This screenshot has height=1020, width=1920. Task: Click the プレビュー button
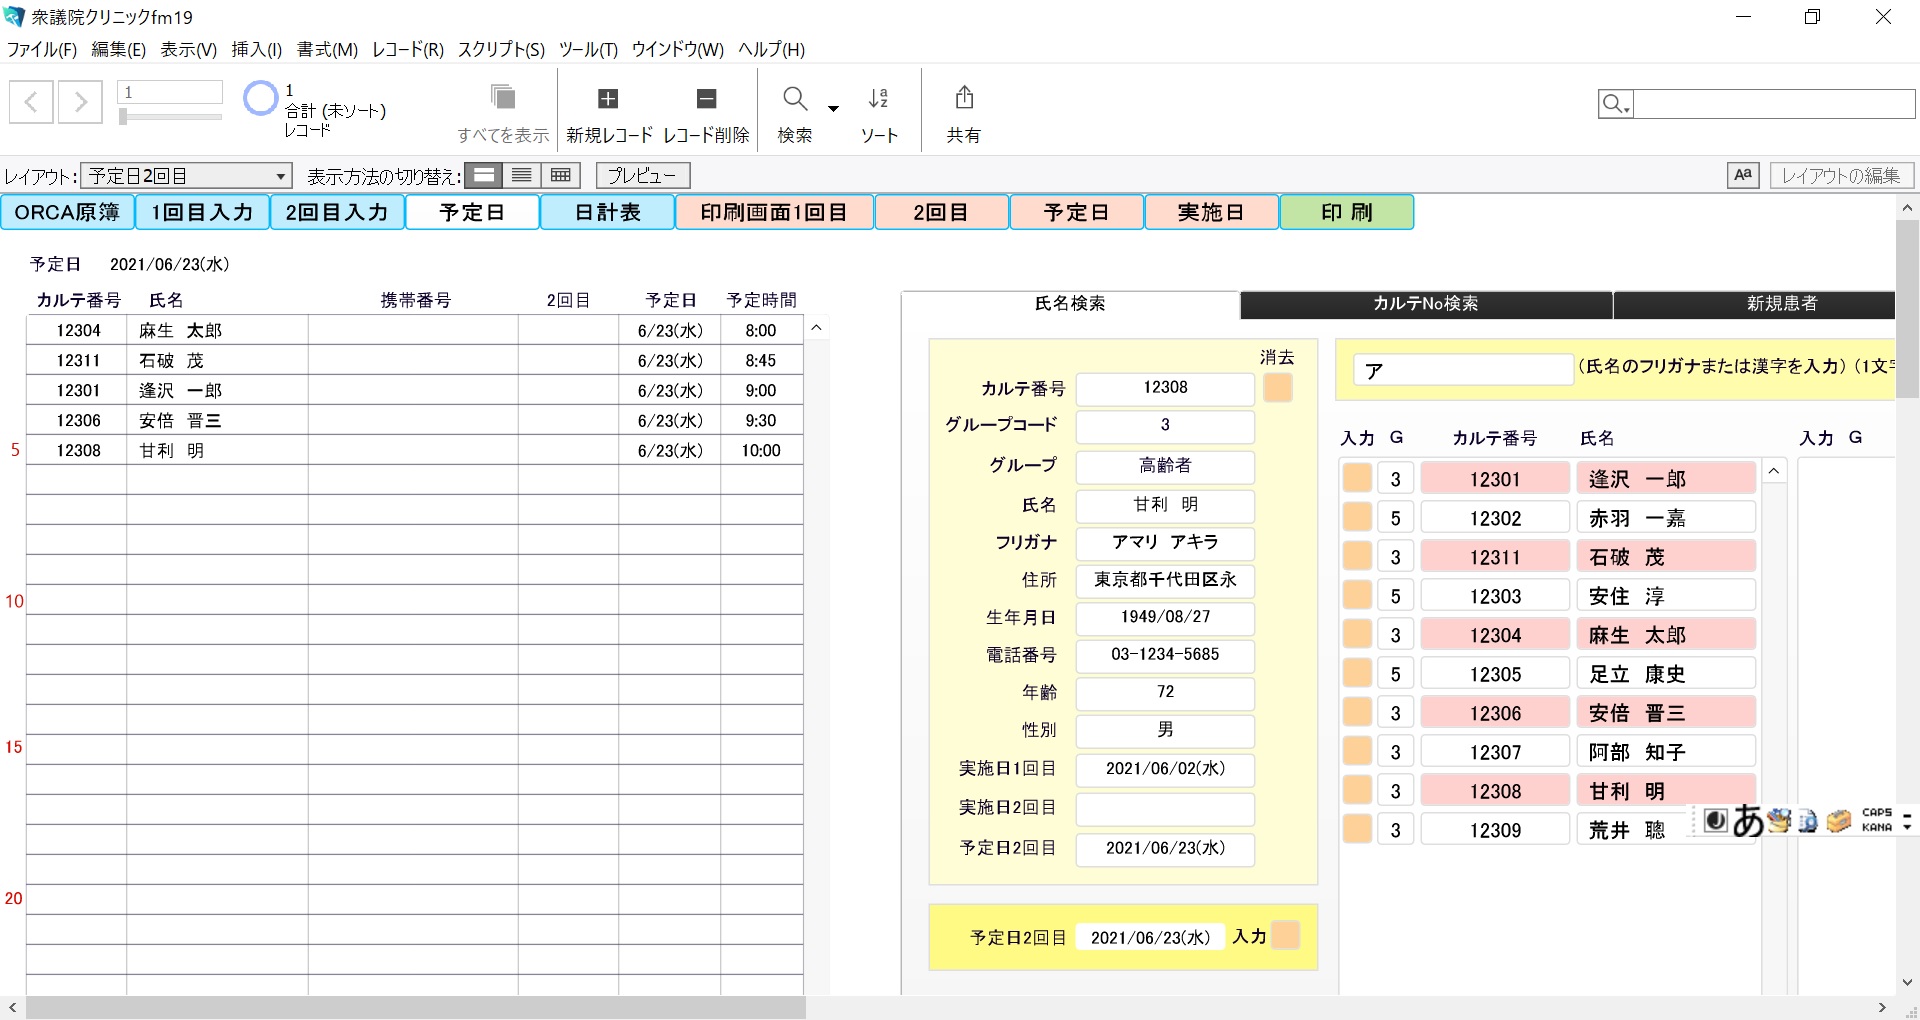tap(643, 175)
